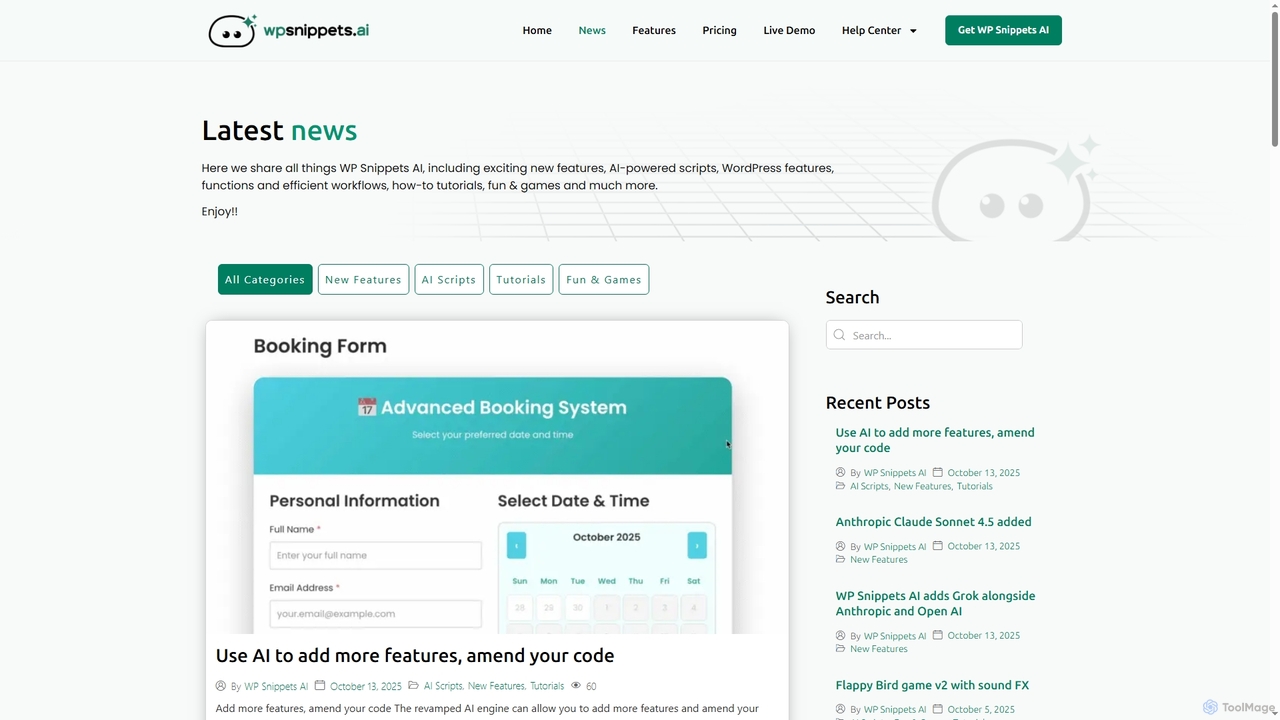Click the author icon under the Grok post
The width and height of the screenshot is (1280, 720).
(x=841, y=635)
